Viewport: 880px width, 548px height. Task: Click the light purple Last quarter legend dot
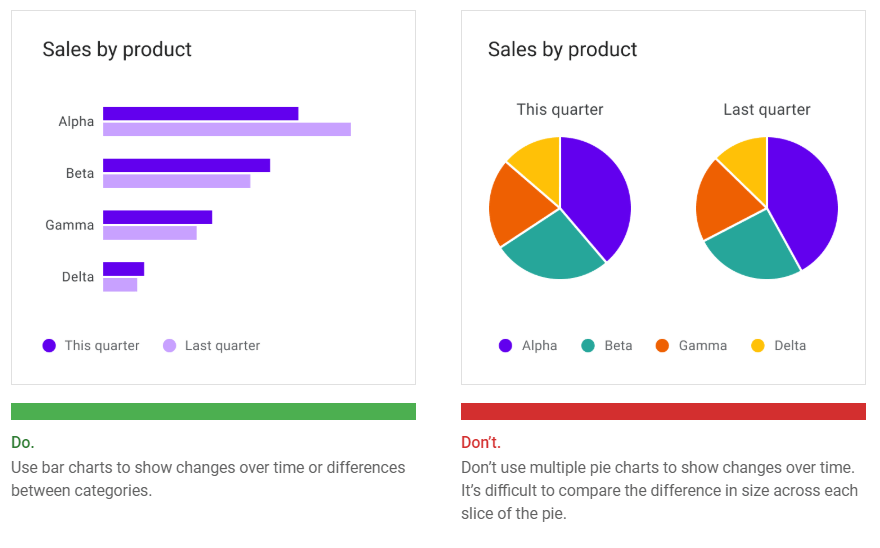[169, 346]
